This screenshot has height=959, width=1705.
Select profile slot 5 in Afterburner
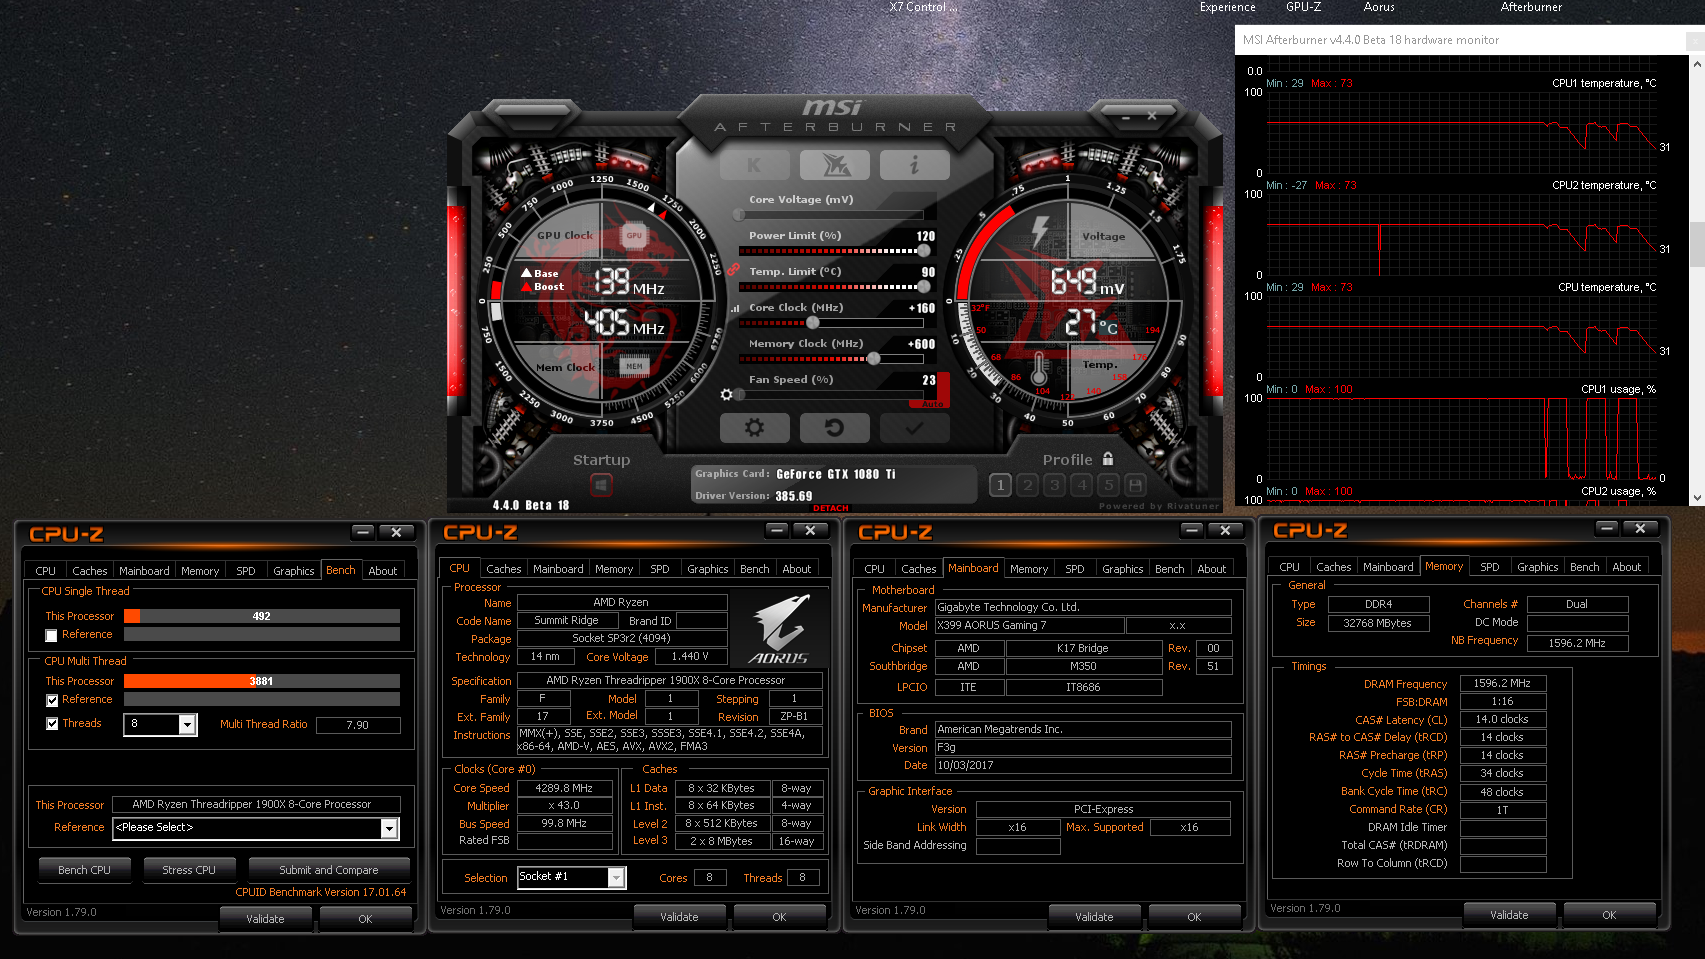tap(1108, 485)
